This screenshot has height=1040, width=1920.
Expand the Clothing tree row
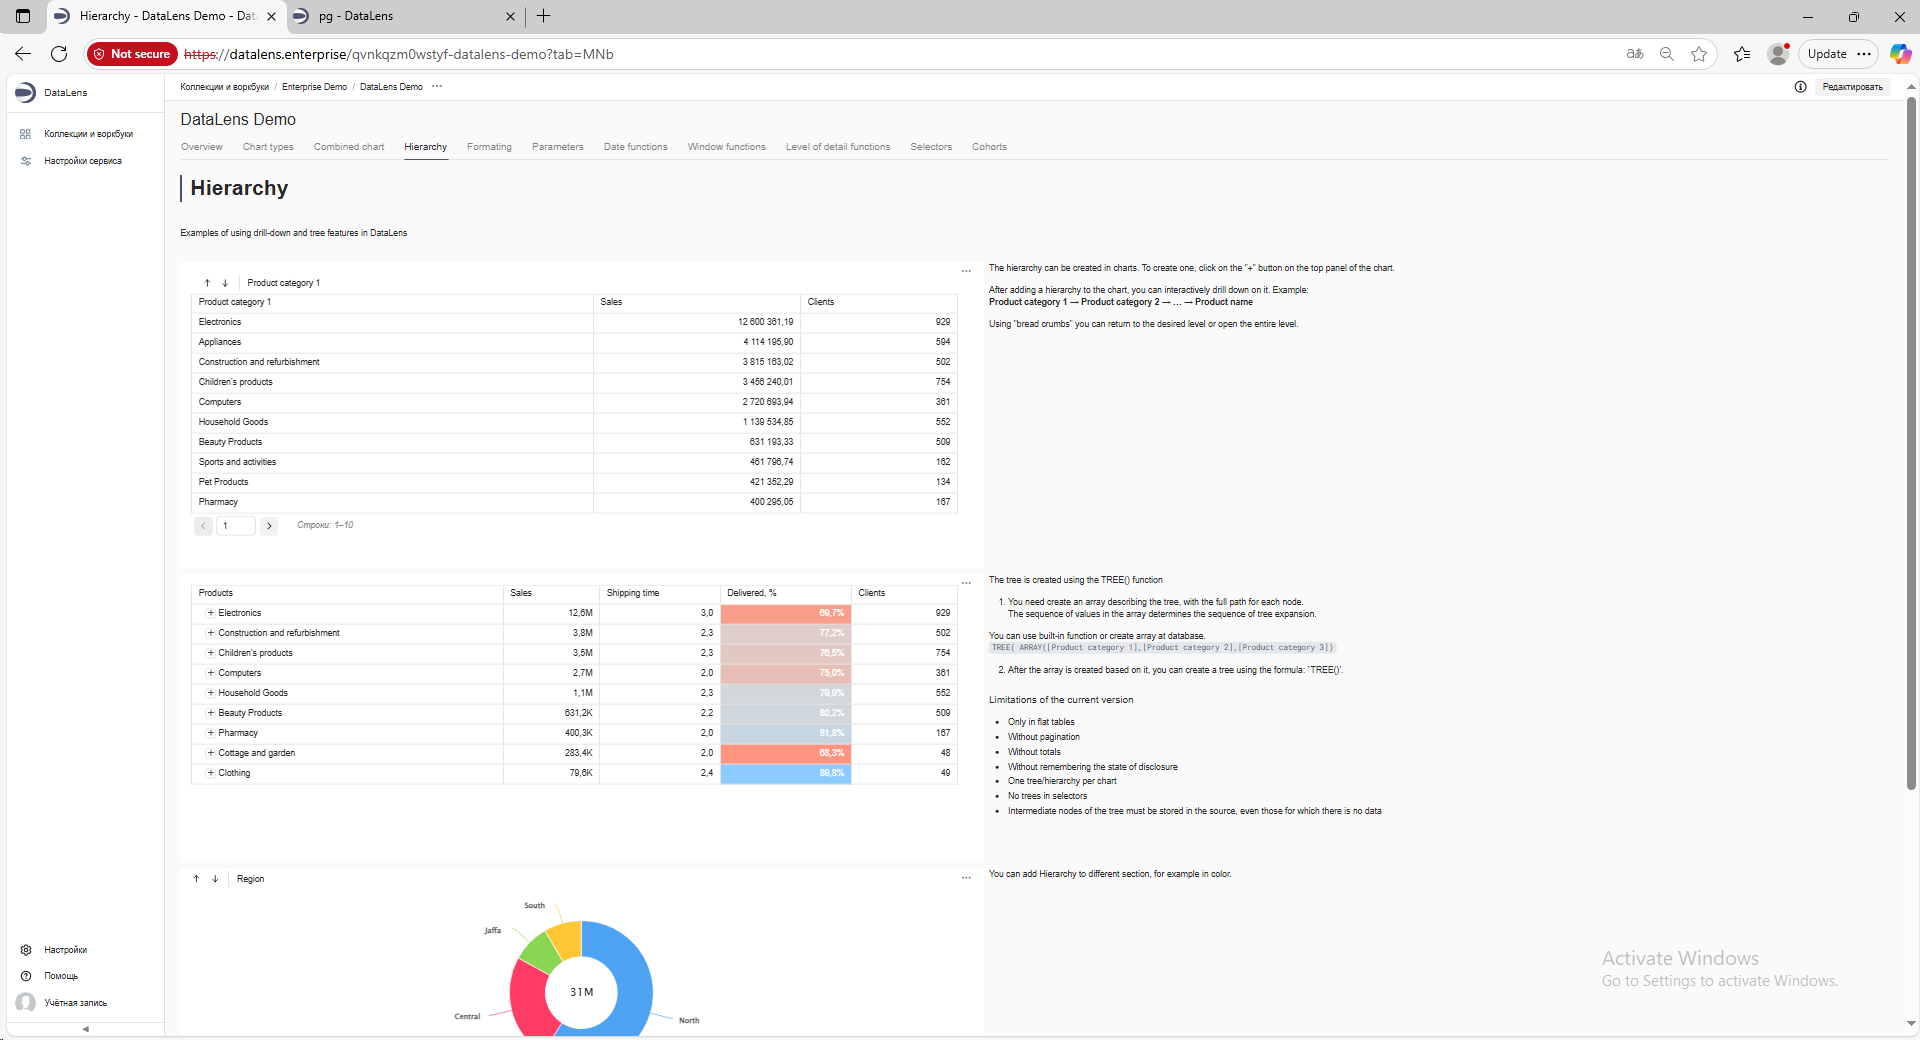coord(211,773)
